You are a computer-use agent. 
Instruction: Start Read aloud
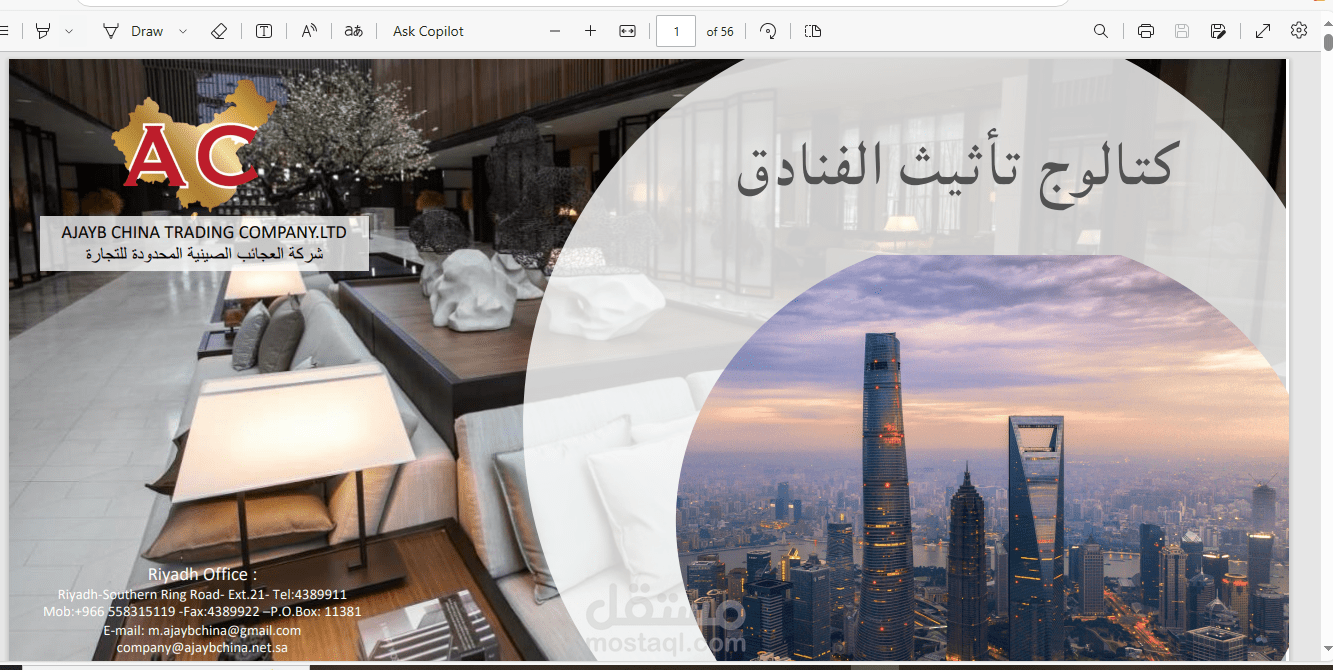click(x=309, y=31)
